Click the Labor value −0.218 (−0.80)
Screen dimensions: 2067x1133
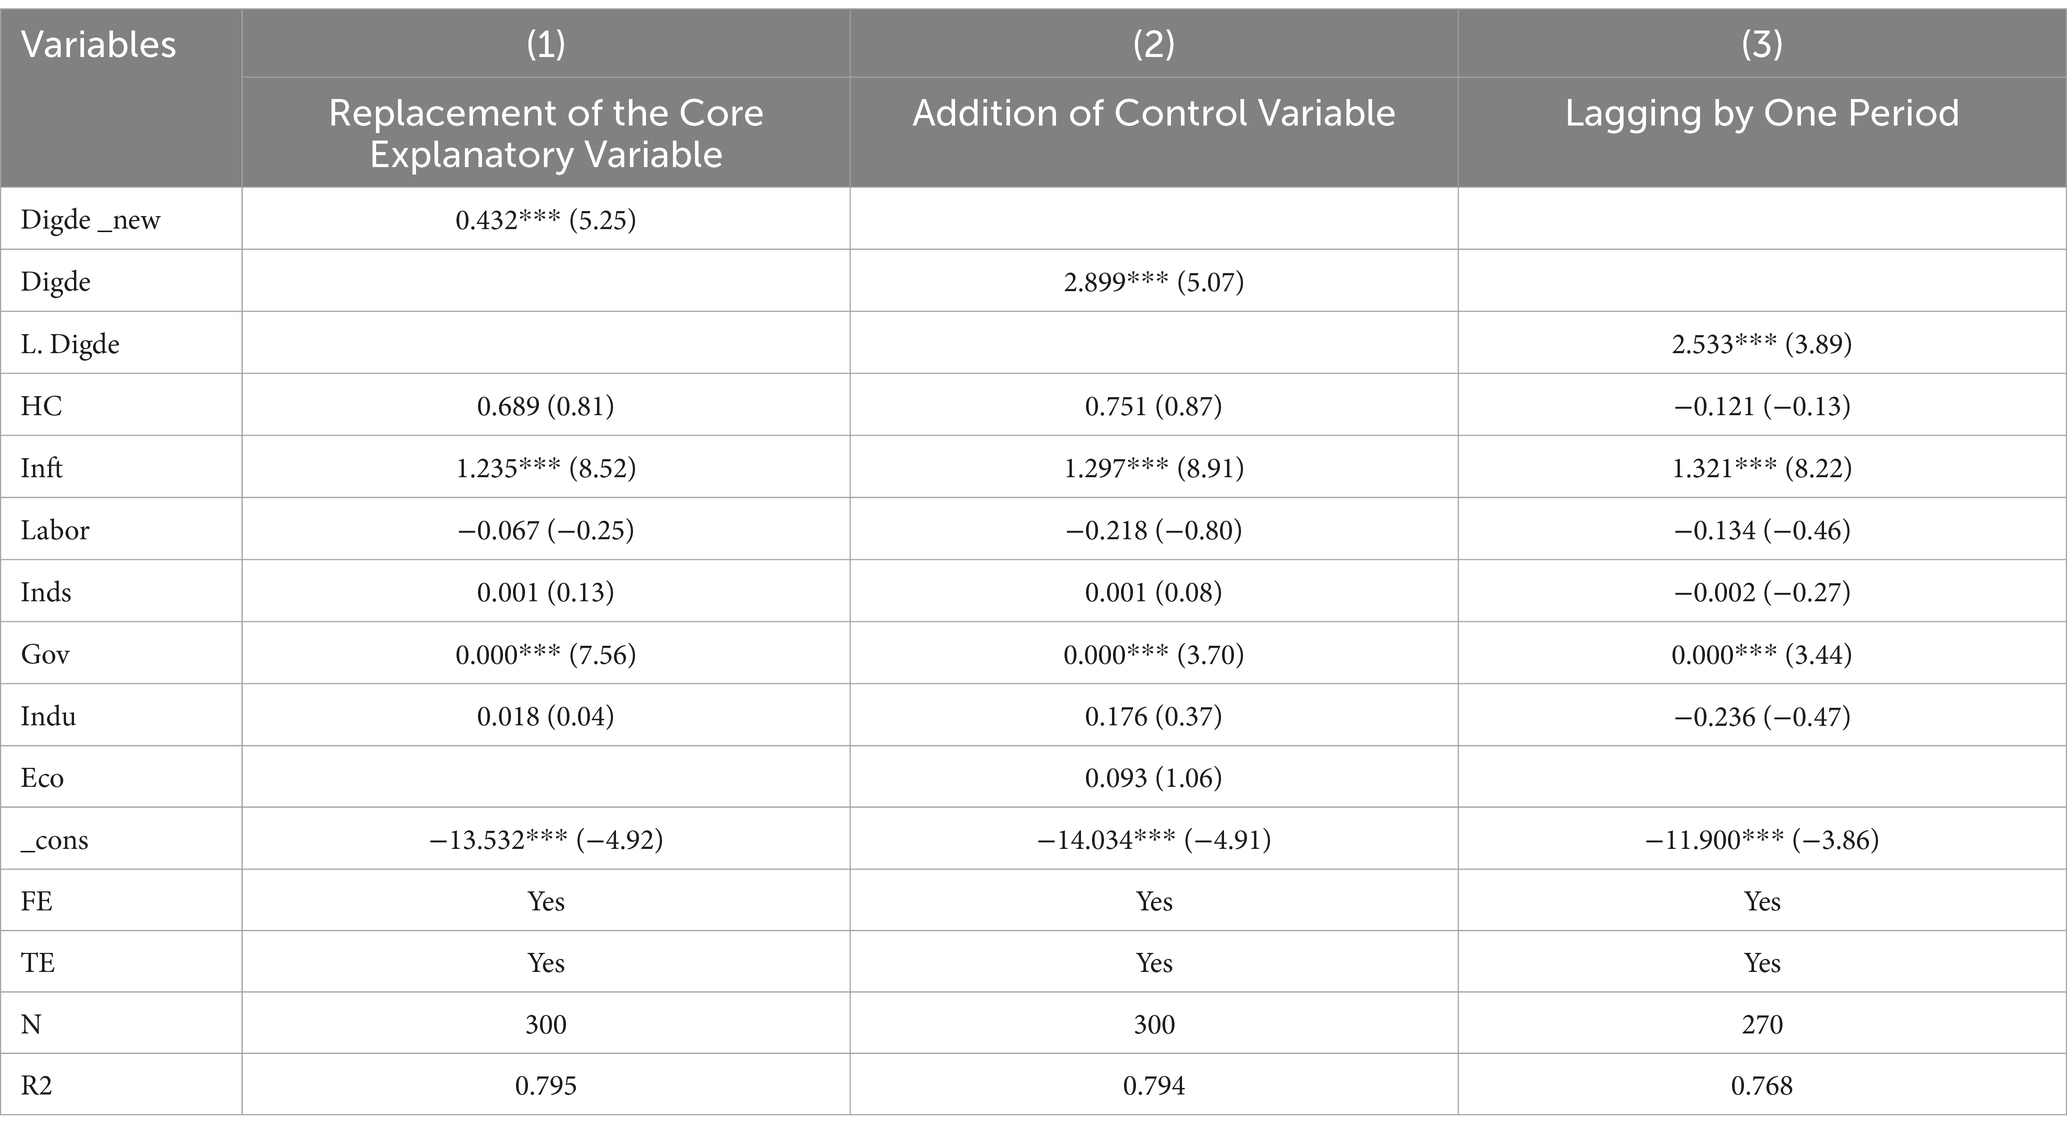tap(1153, 530)
